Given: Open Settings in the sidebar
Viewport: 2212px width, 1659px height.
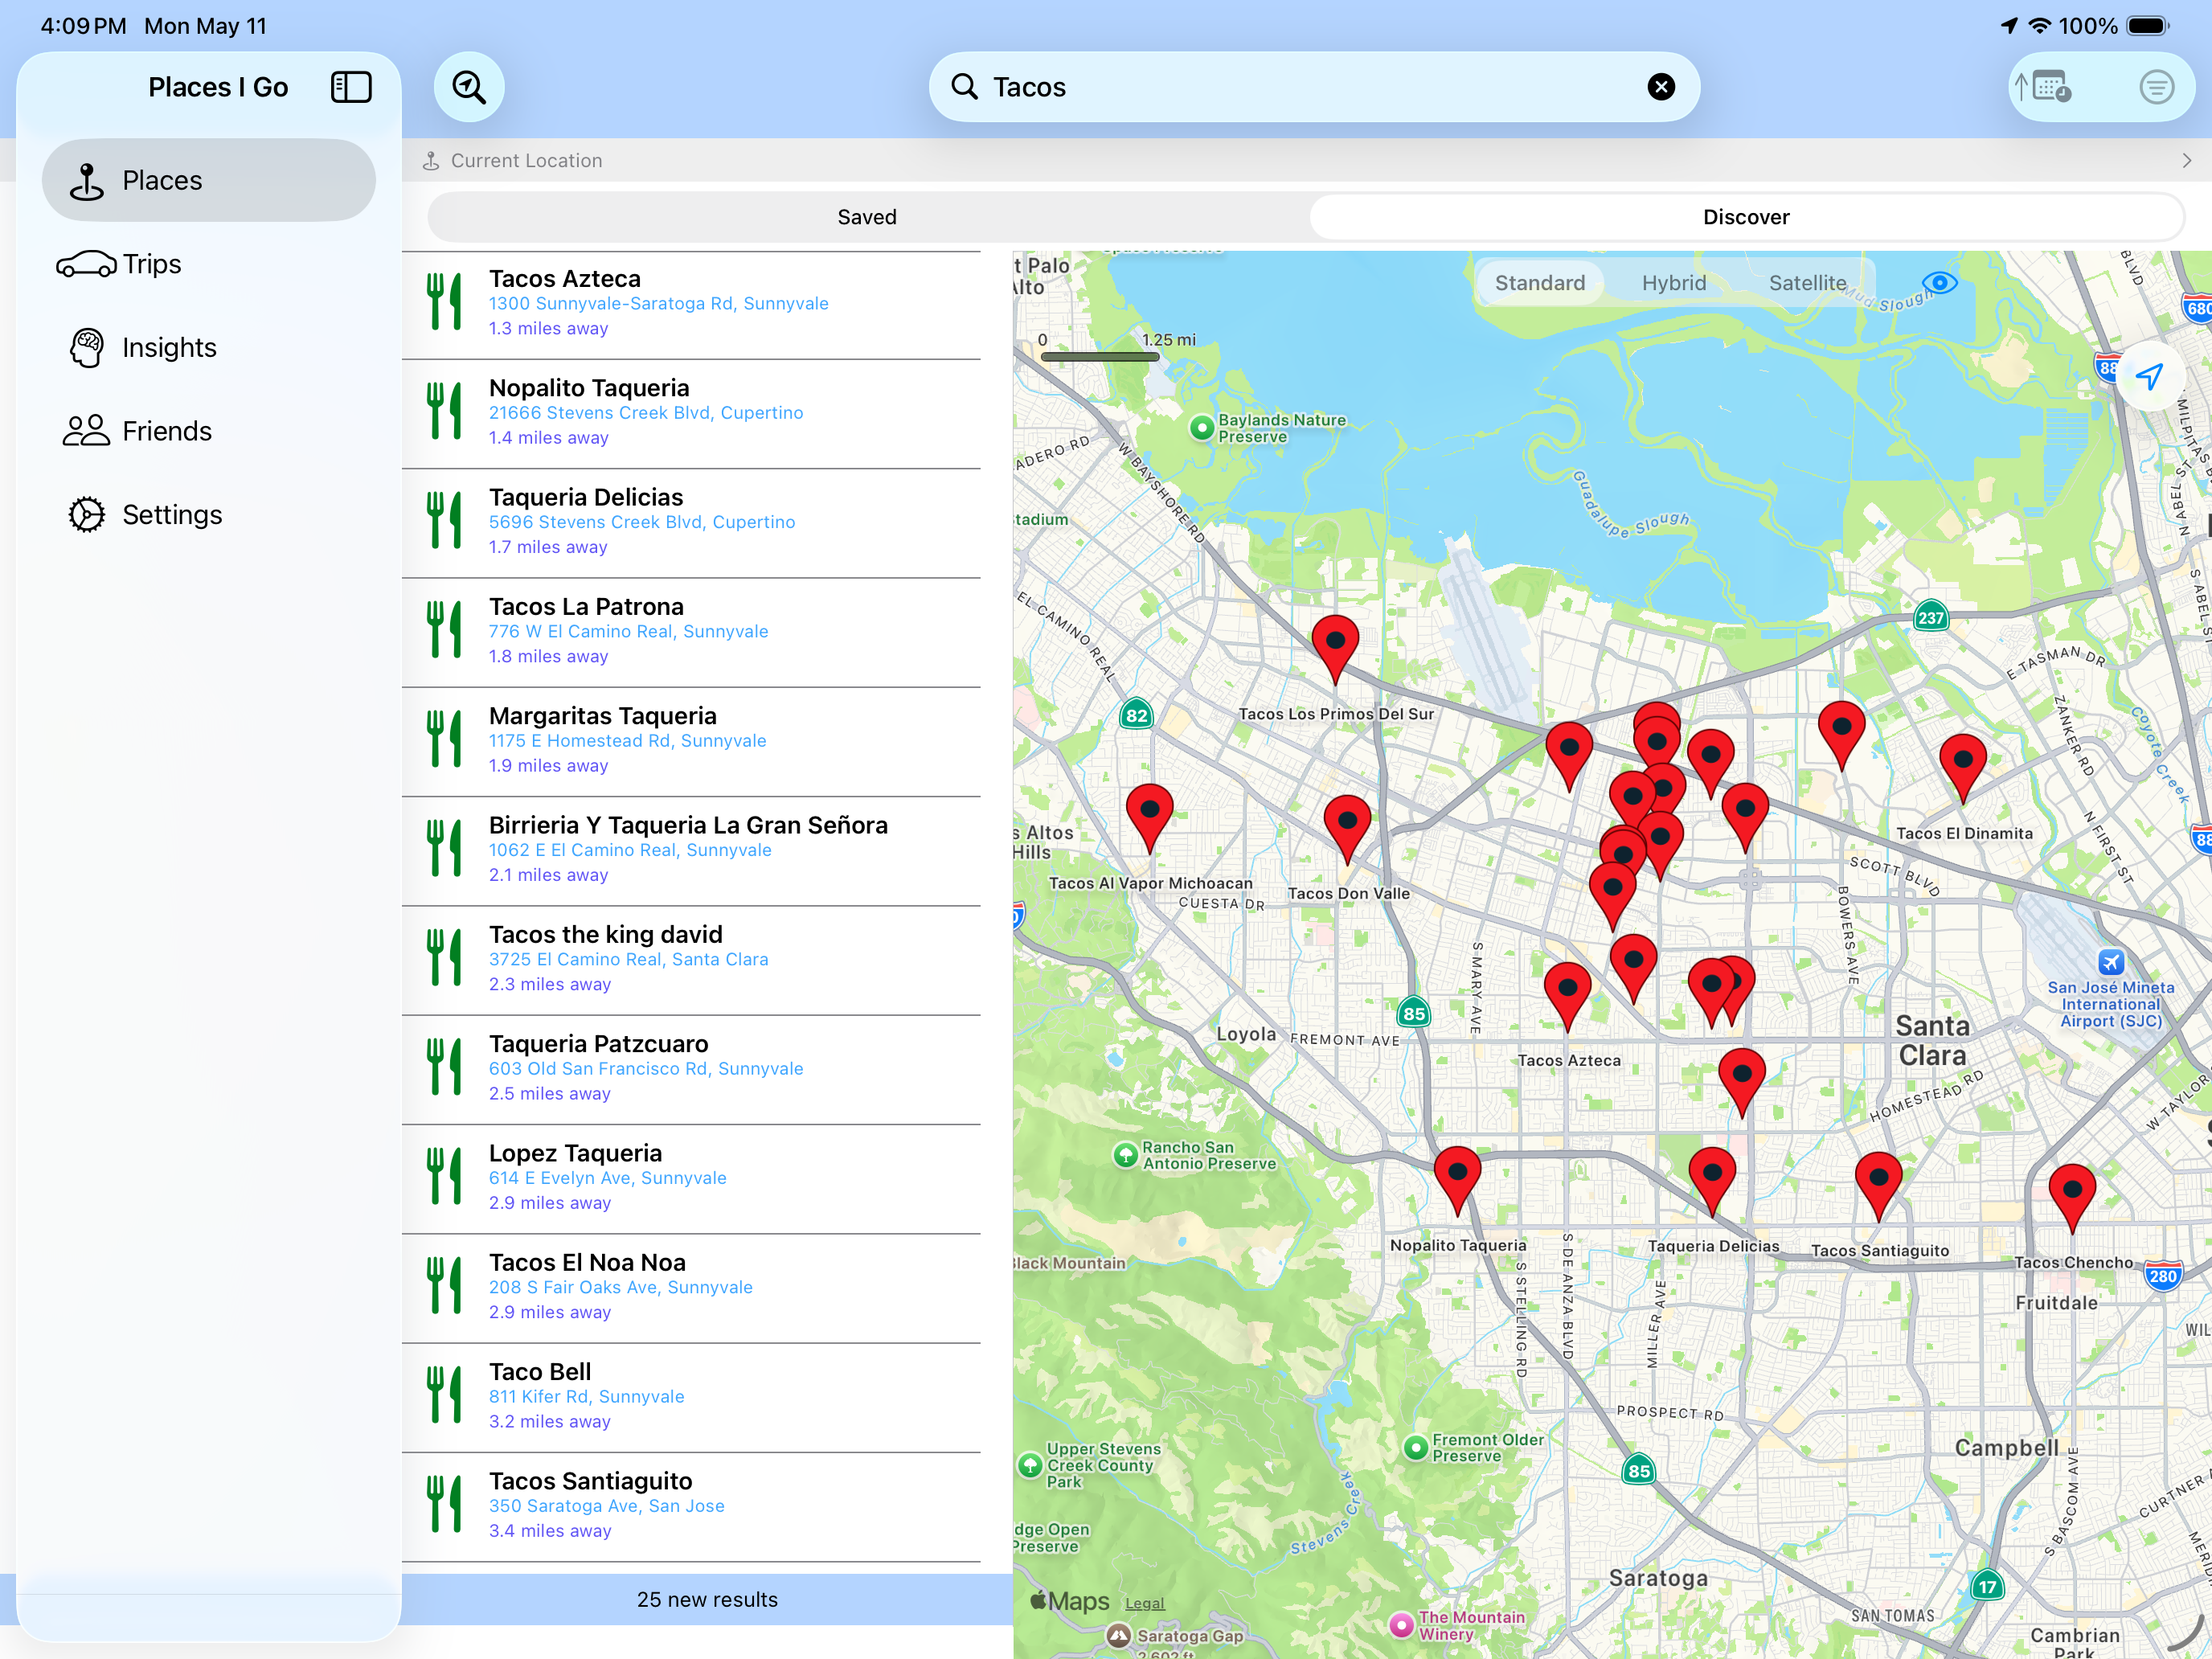Looking at the screenshot, I should 209,514.
